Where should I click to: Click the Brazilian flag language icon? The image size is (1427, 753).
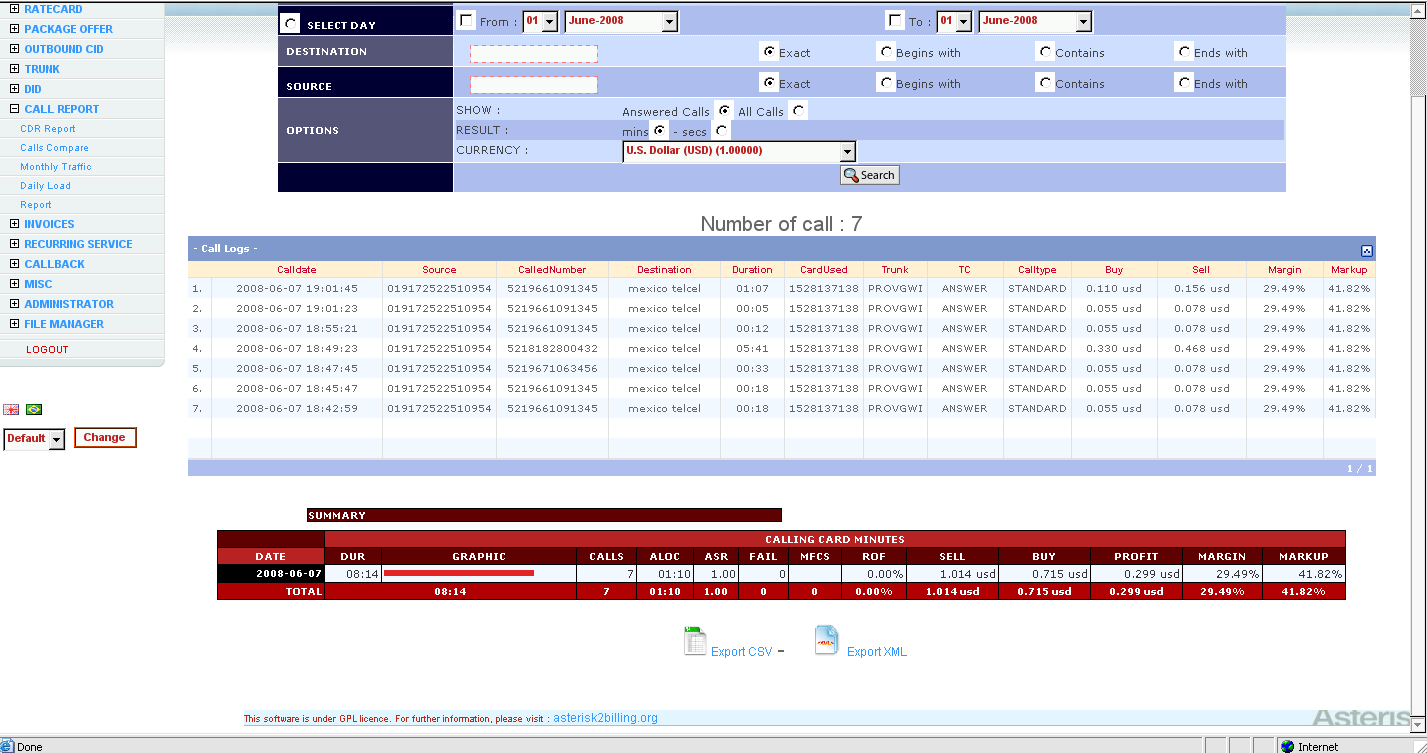pyautogui.click(x=34, y=409)
